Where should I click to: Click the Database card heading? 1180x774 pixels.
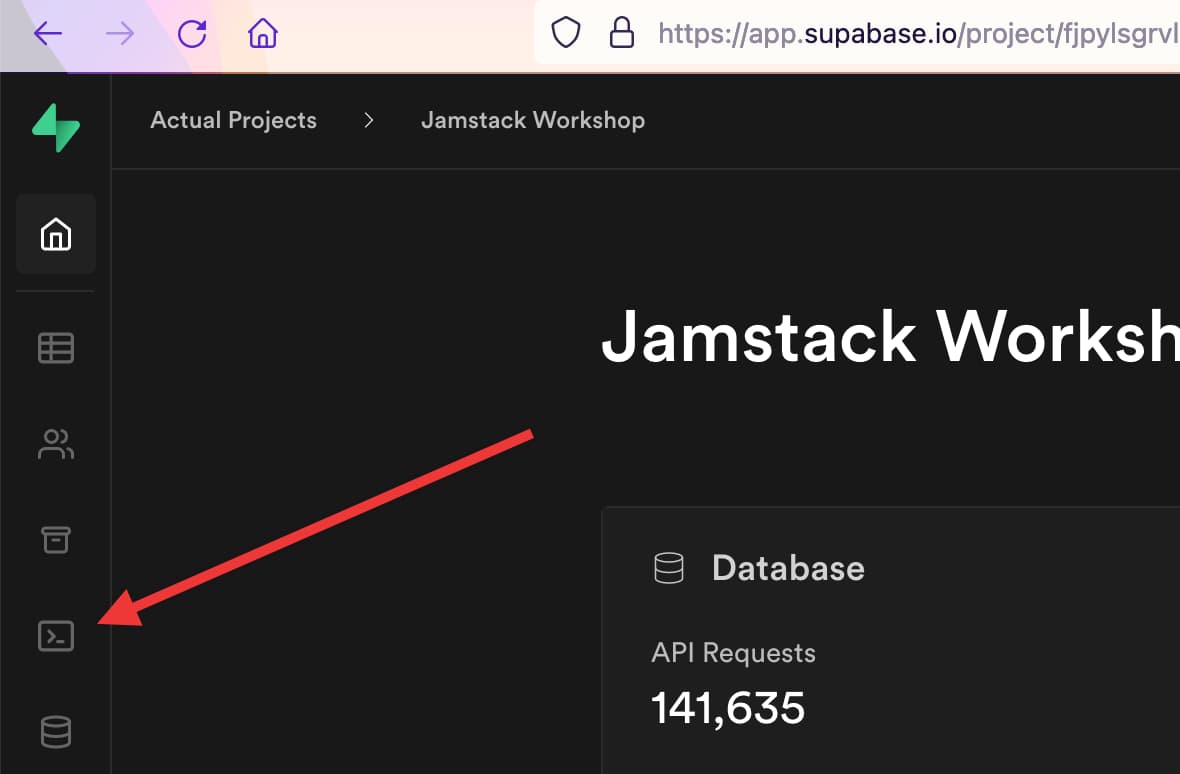[x=788, y=568]
